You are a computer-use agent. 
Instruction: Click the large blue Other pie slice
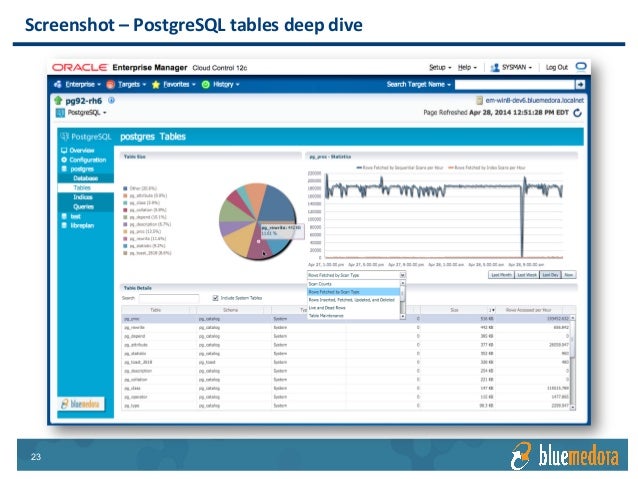coord(277,203)
